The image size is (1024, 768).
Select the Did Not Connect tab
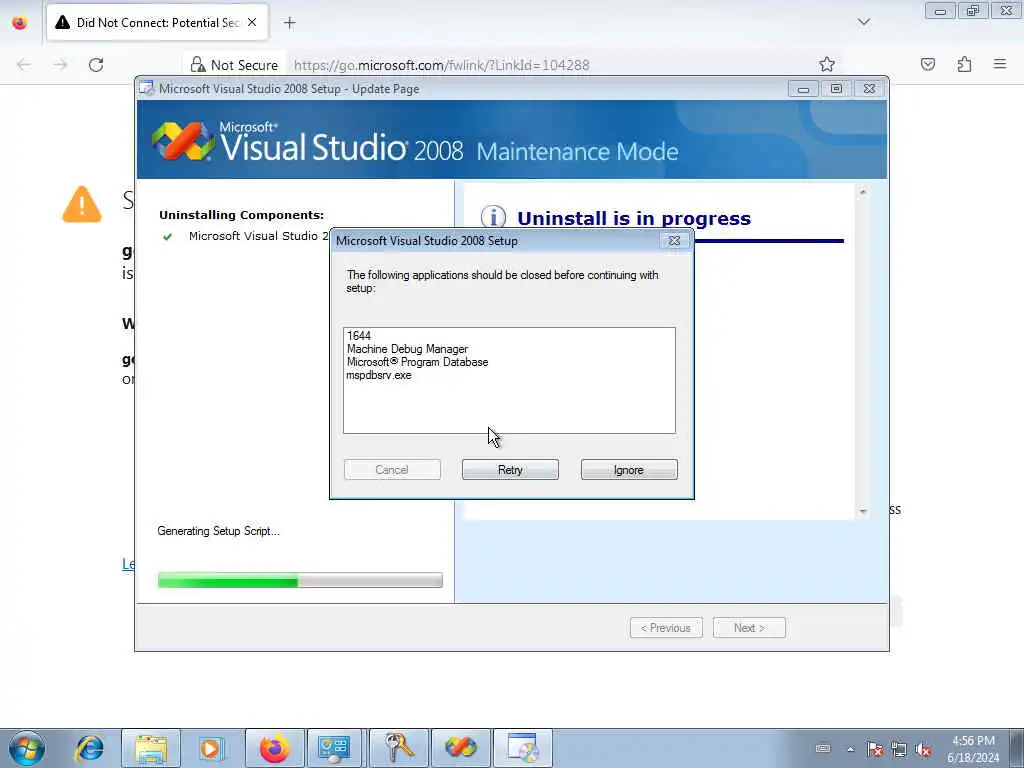click(x=157, y=23)
